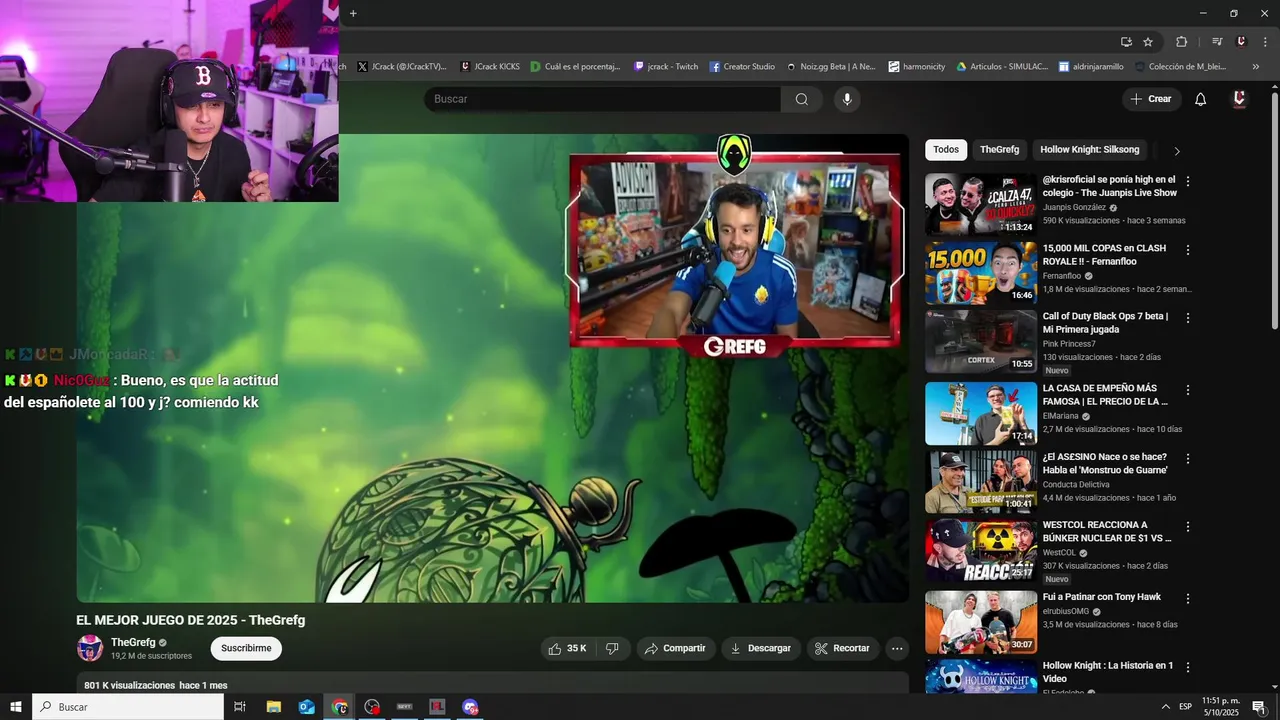Open options for La Casa de Empeño video

1188,389
